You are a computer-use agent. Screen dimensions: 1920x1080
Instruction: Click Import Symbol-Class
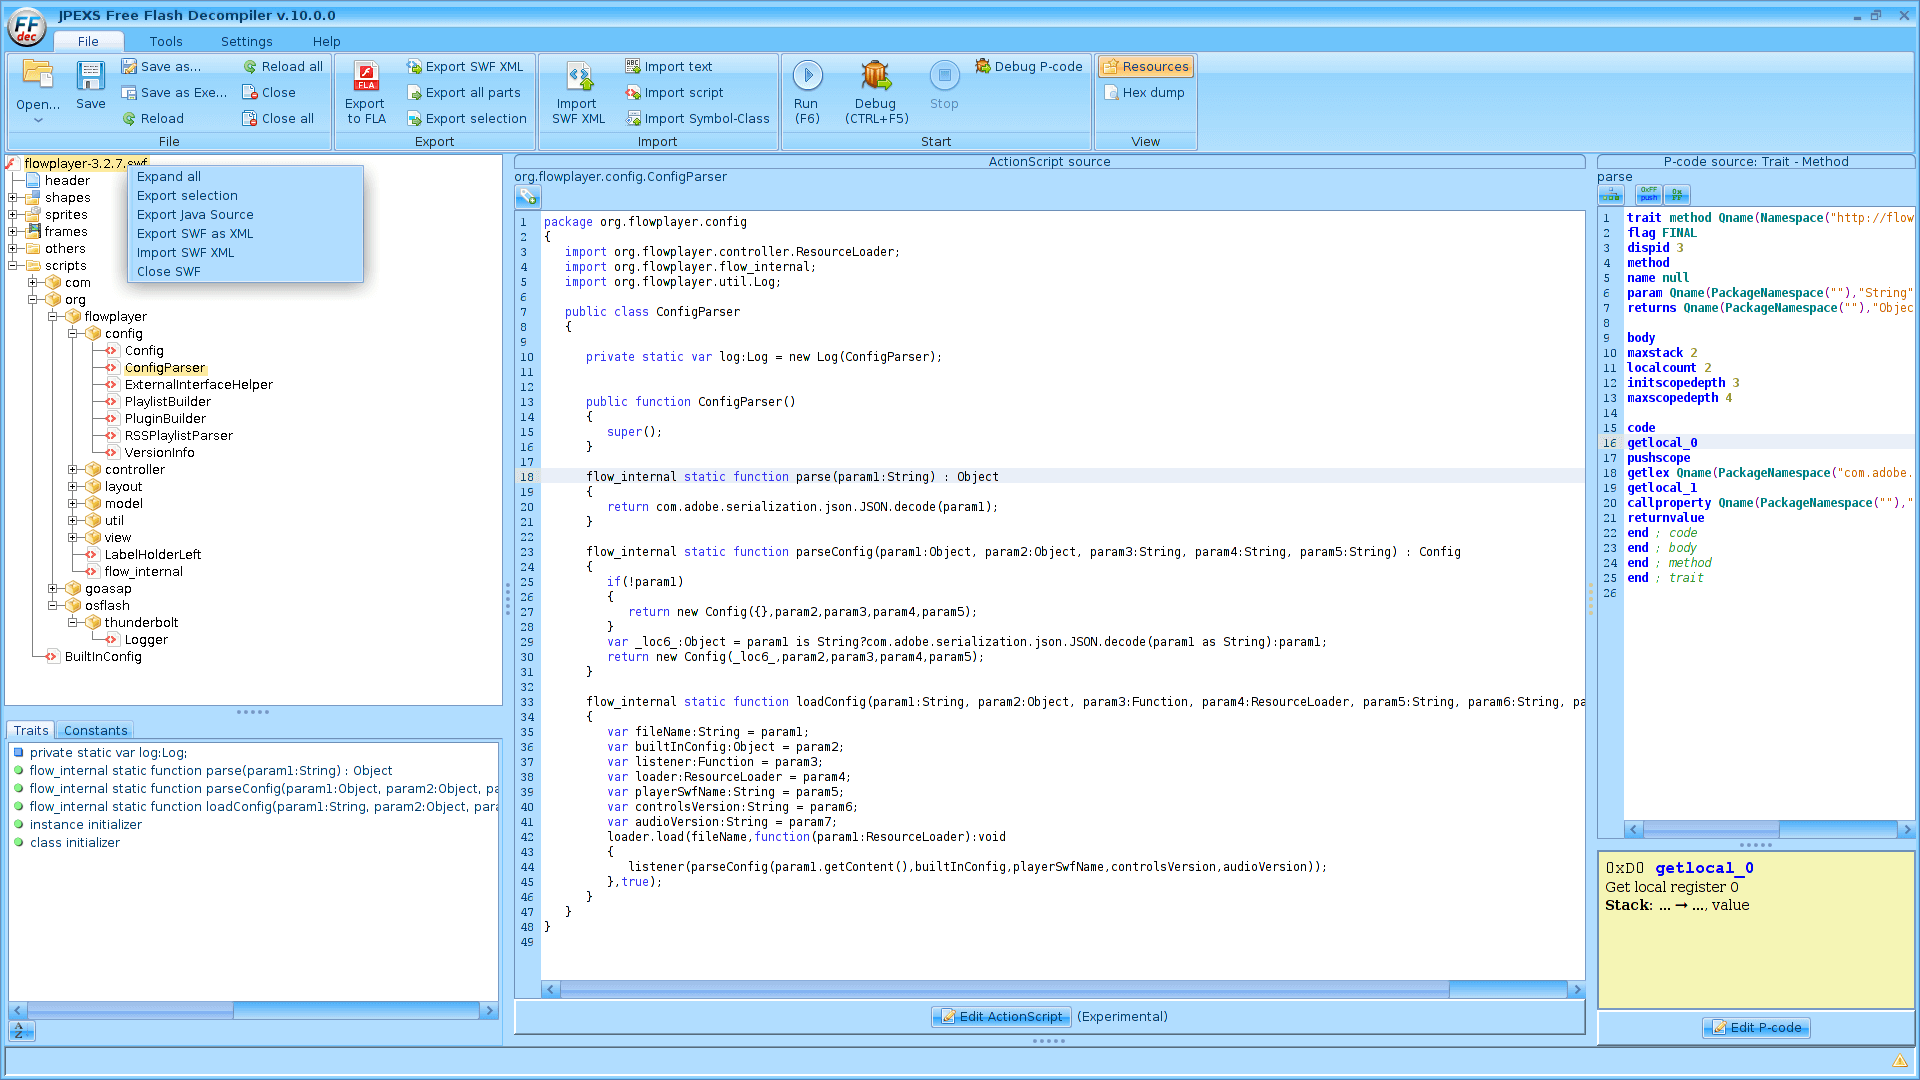698,118
